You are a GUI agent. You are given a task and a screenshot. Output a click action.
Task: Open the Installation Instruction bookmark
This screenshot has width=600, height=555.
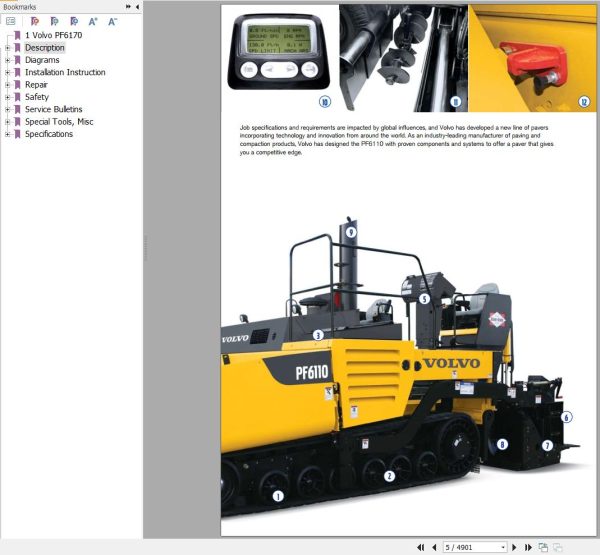[x=65, y=72]
